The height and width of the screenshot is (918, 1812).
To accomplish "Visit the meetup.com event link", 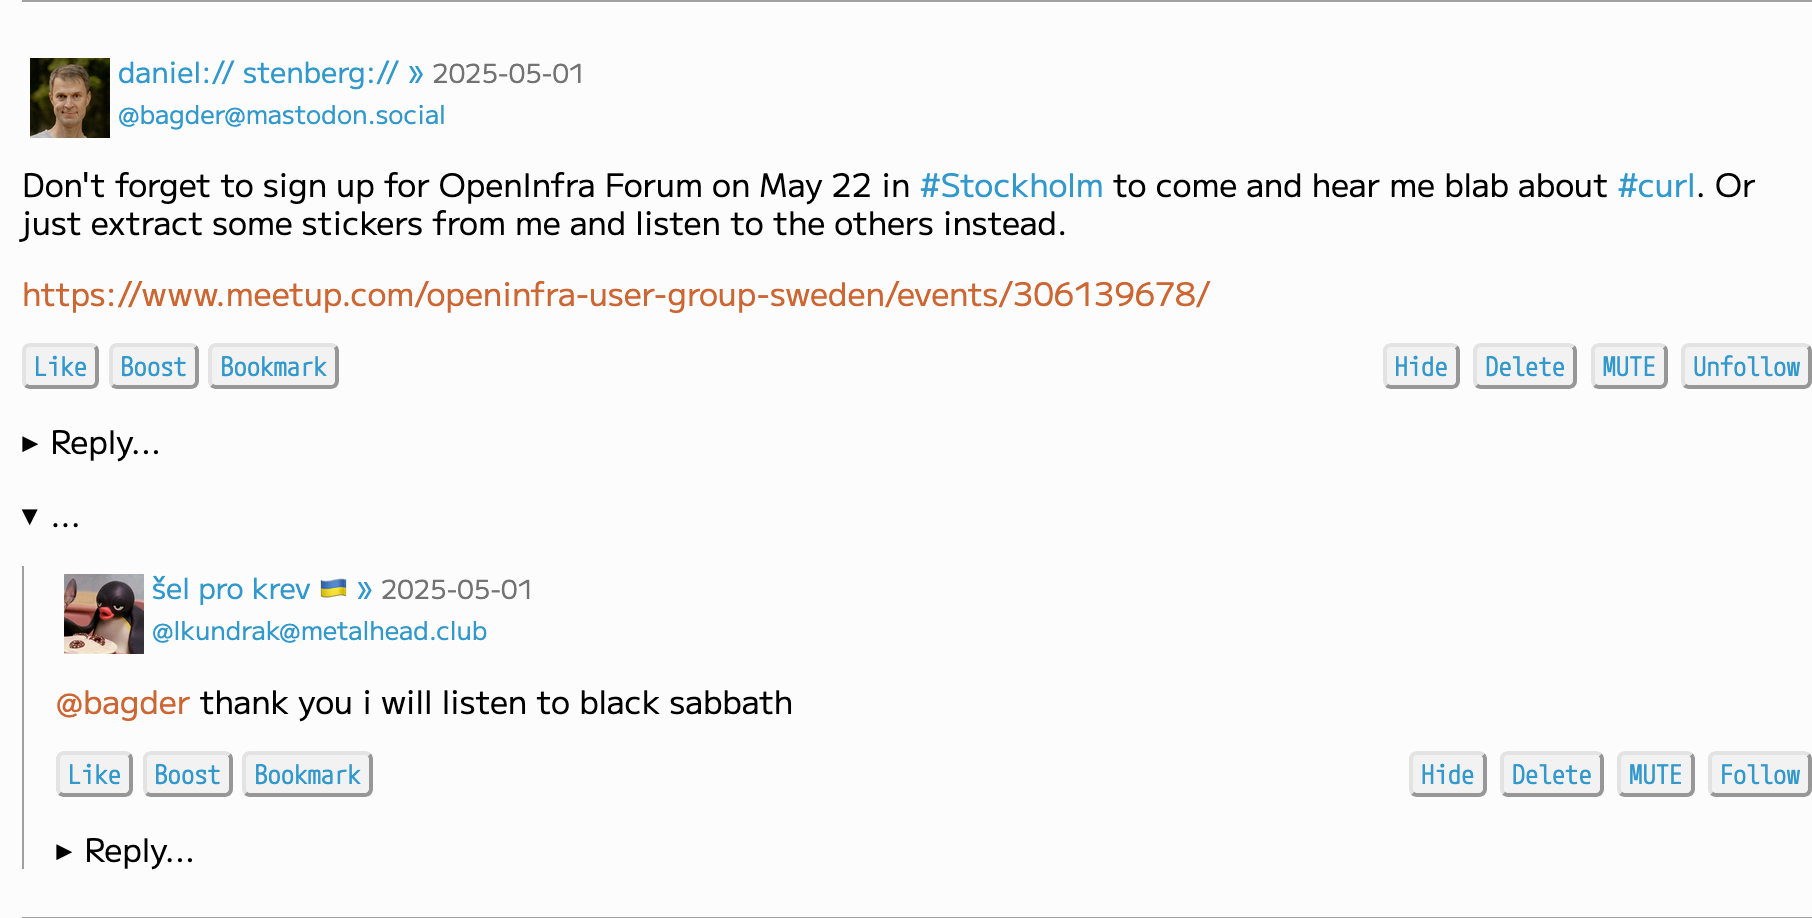I will (x=616, y=295).
